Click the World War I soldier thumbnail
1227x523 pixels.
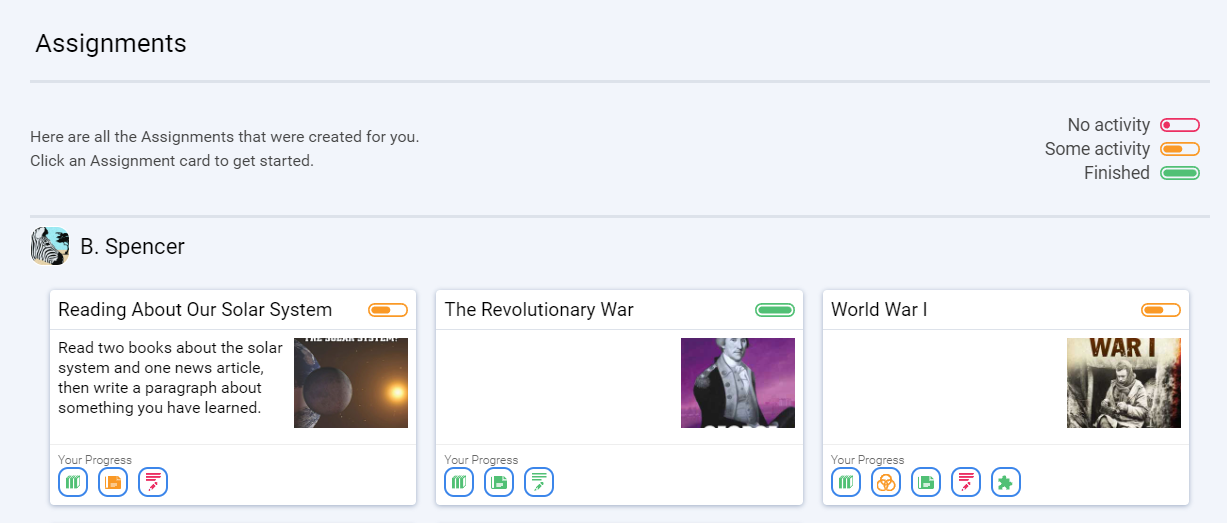tap(1124, 383)
